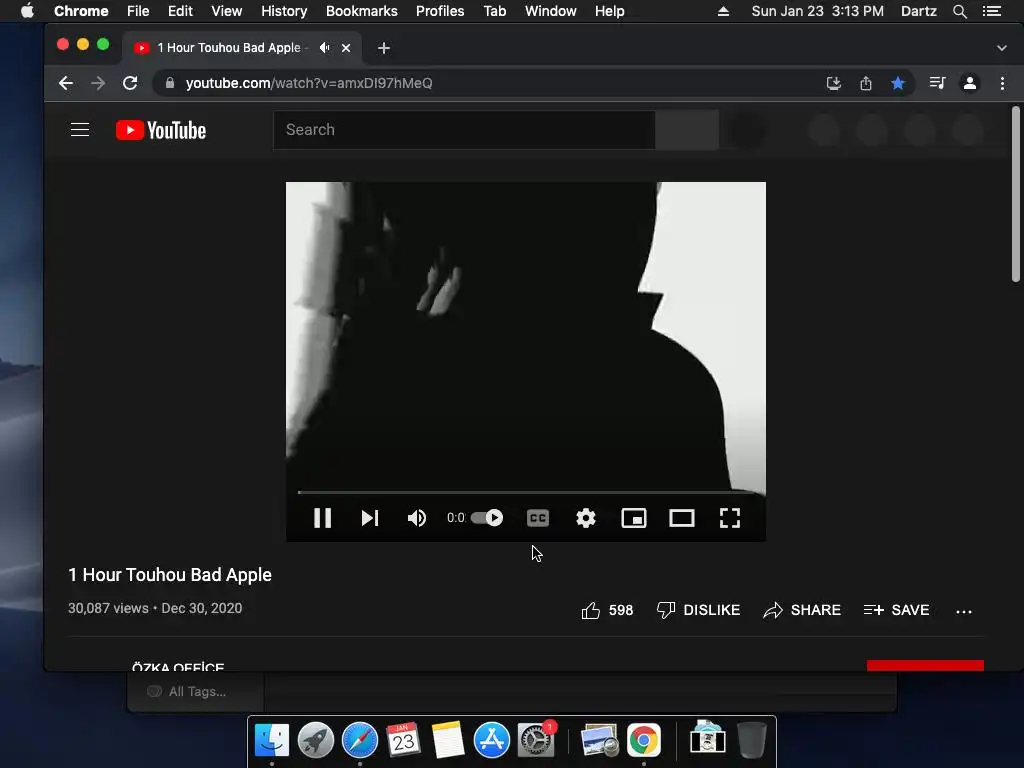1024x768 pixels.
Task: Share this page icon in address bar
Action: (866, 83)
